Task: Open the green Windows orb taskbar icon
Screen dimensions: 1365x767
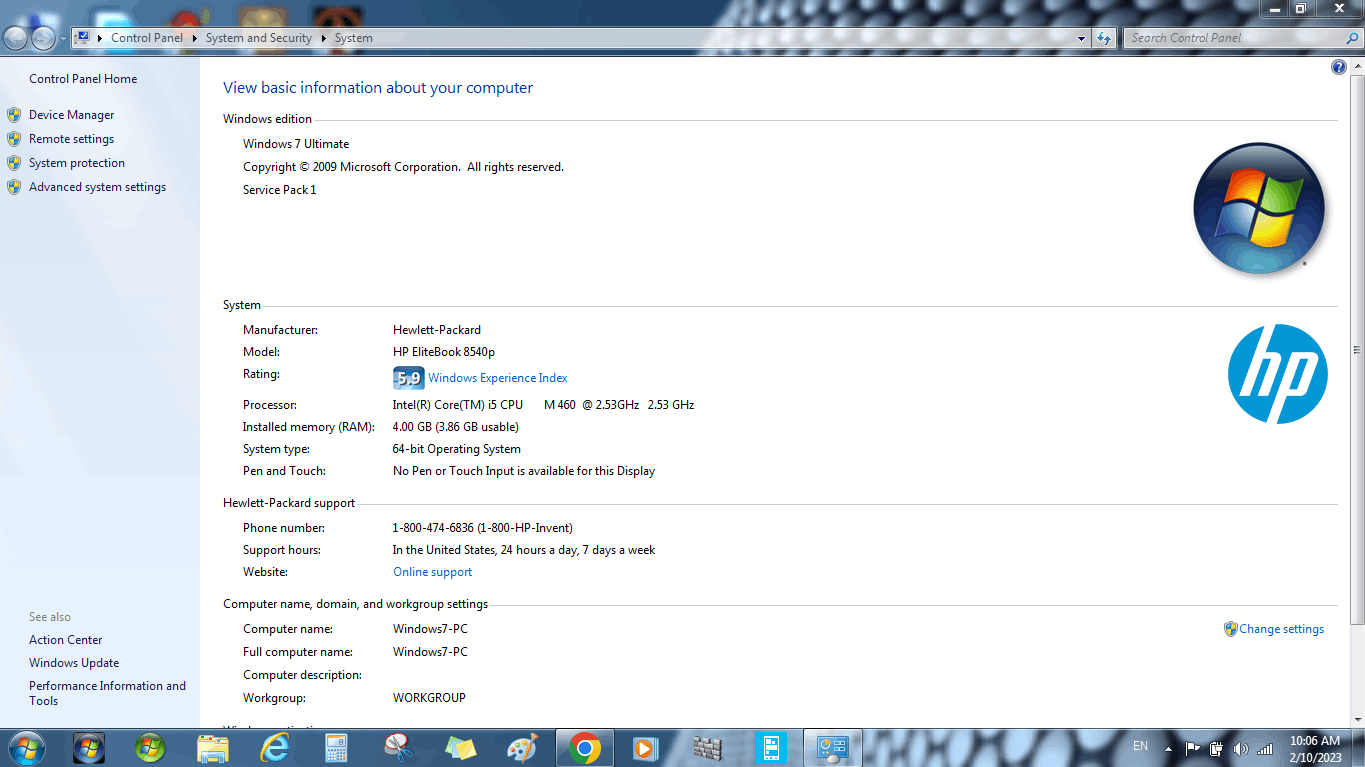Action: tap(150, 747)
